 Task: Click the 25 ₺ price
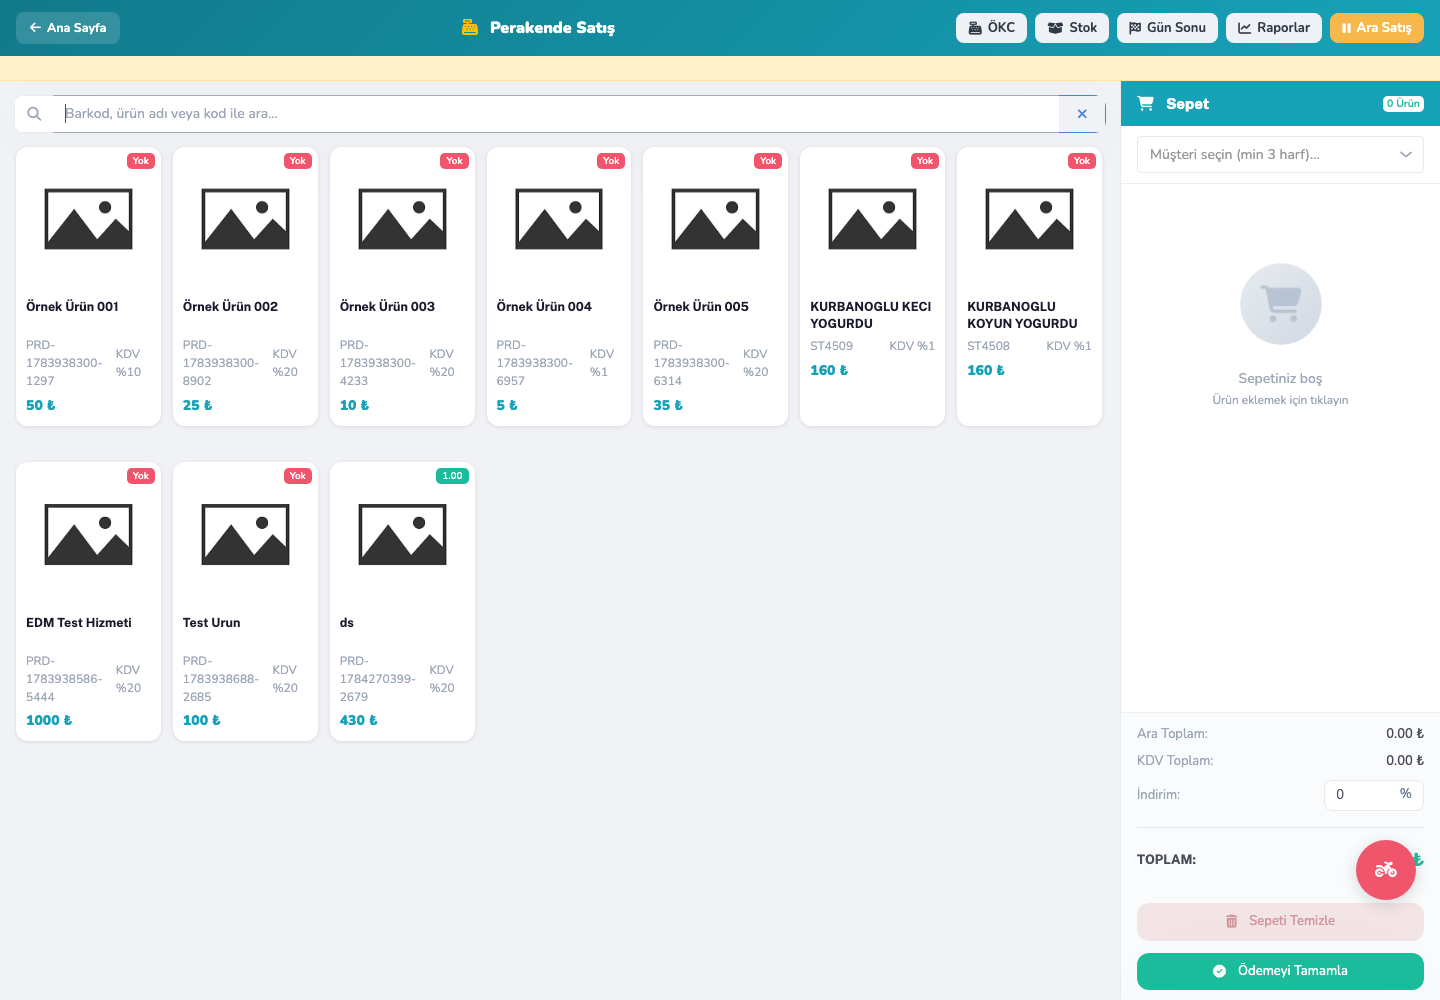coord(198,405)
